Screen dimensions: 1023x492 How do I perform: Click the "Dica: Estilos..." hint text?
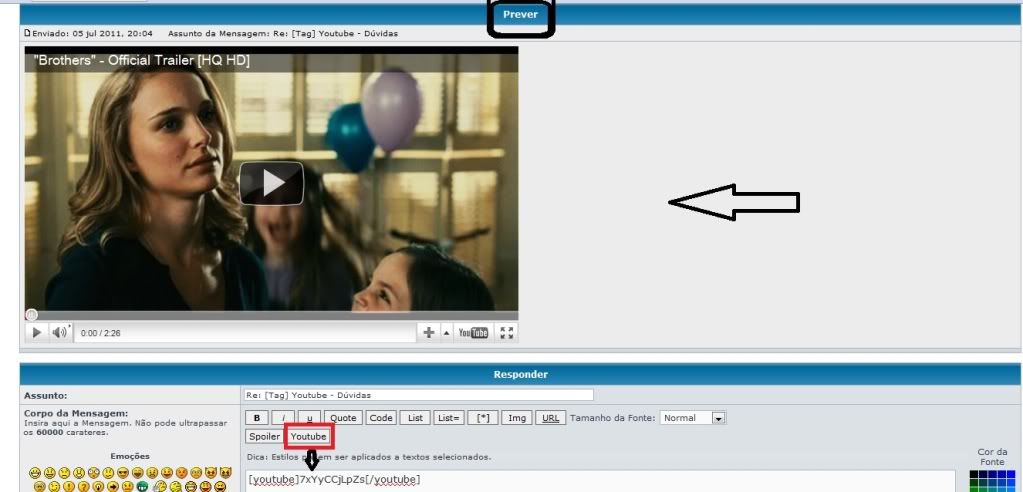[x=369, y=457]
